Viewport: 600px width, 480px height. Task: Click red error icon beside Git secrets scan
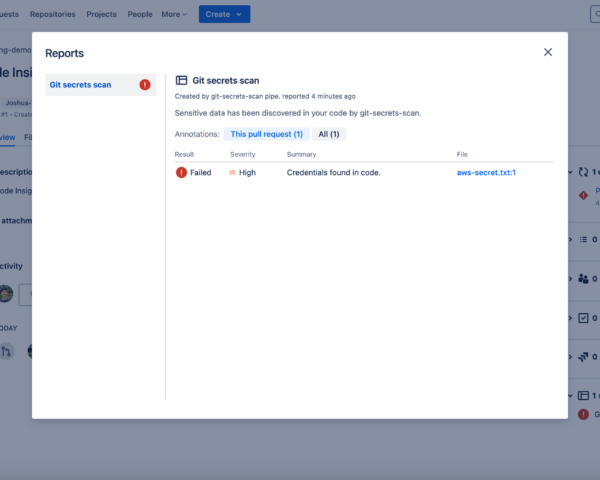click(x=145, y=85)
